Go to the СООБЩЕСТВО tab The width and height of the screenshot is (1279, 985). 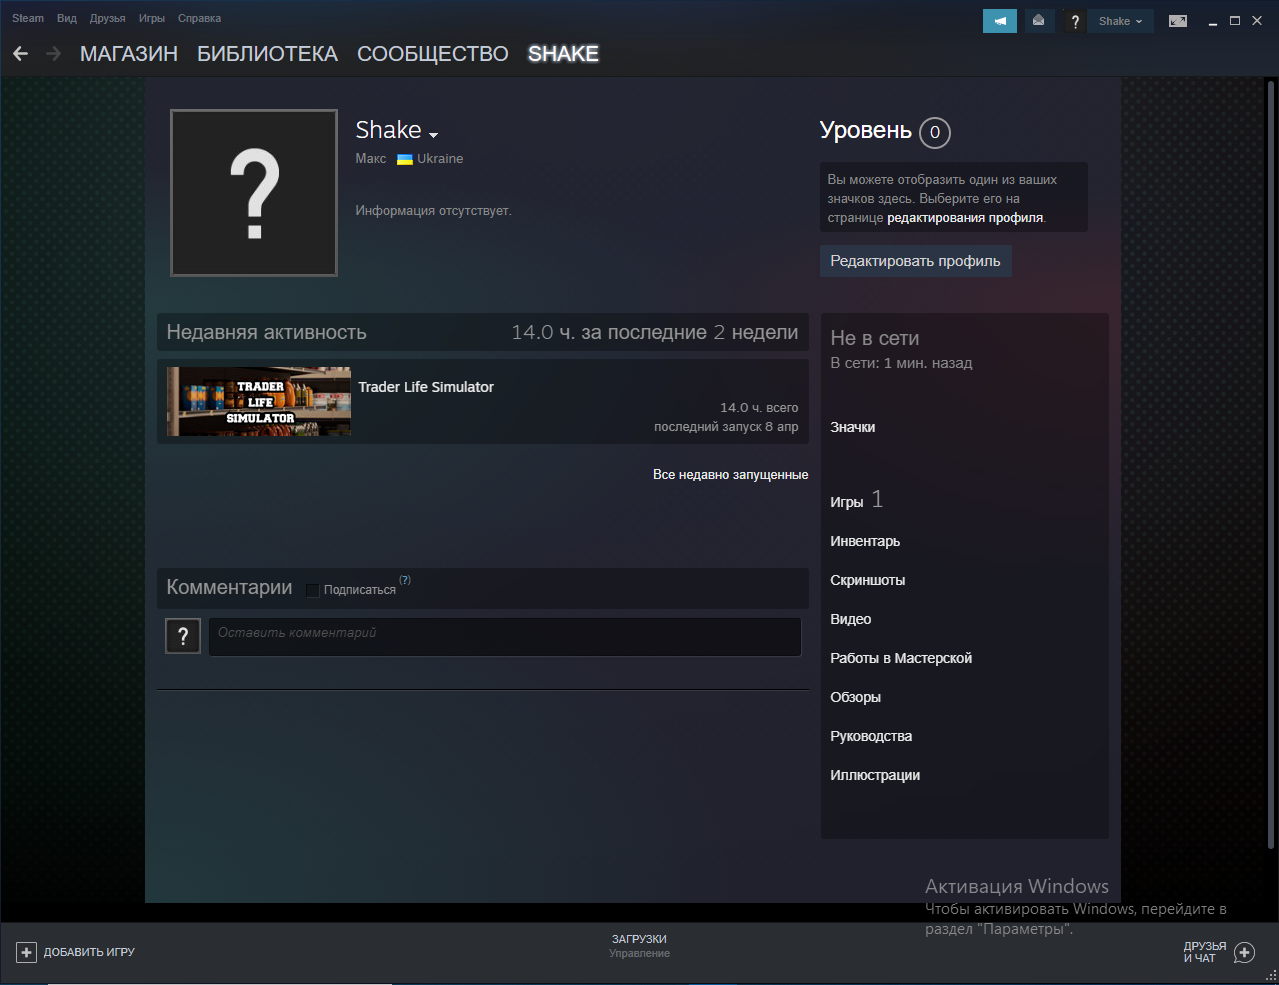tap(433, 54)
